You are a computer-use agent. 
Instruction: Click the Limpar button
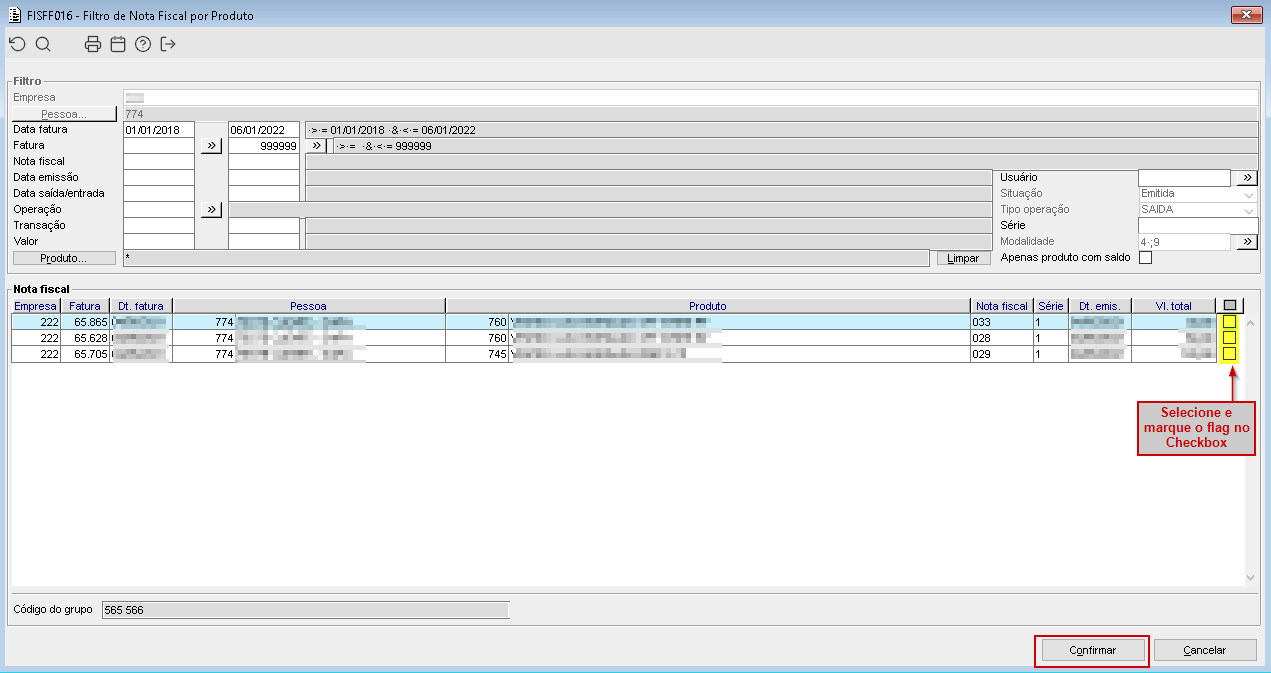click(x=963, y=258)
